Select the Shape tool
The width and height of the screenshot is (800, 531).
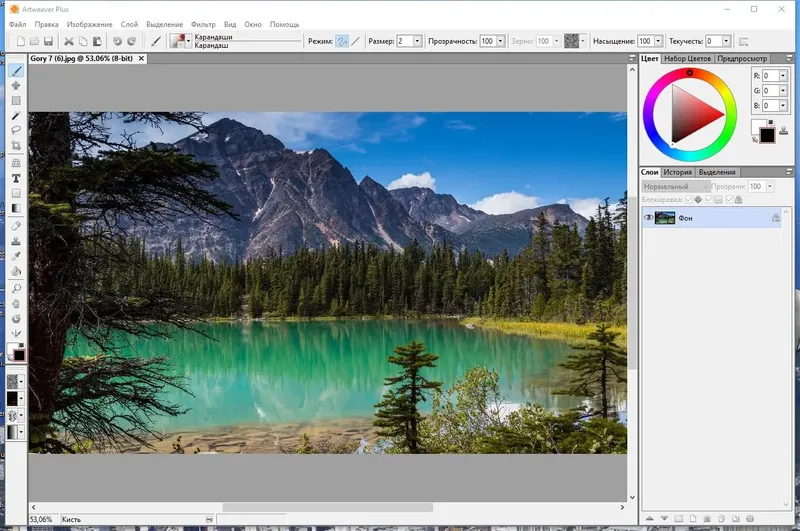click(x=16, y=193)
